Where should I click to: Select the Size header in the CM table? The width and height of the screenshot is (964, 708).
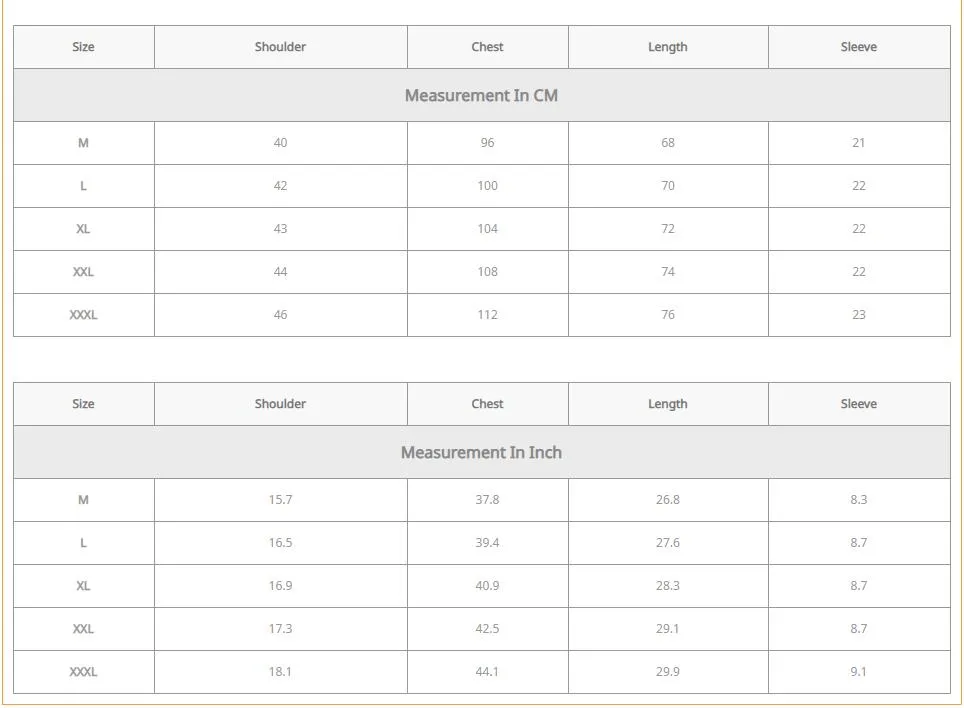(x=83, y=47)
